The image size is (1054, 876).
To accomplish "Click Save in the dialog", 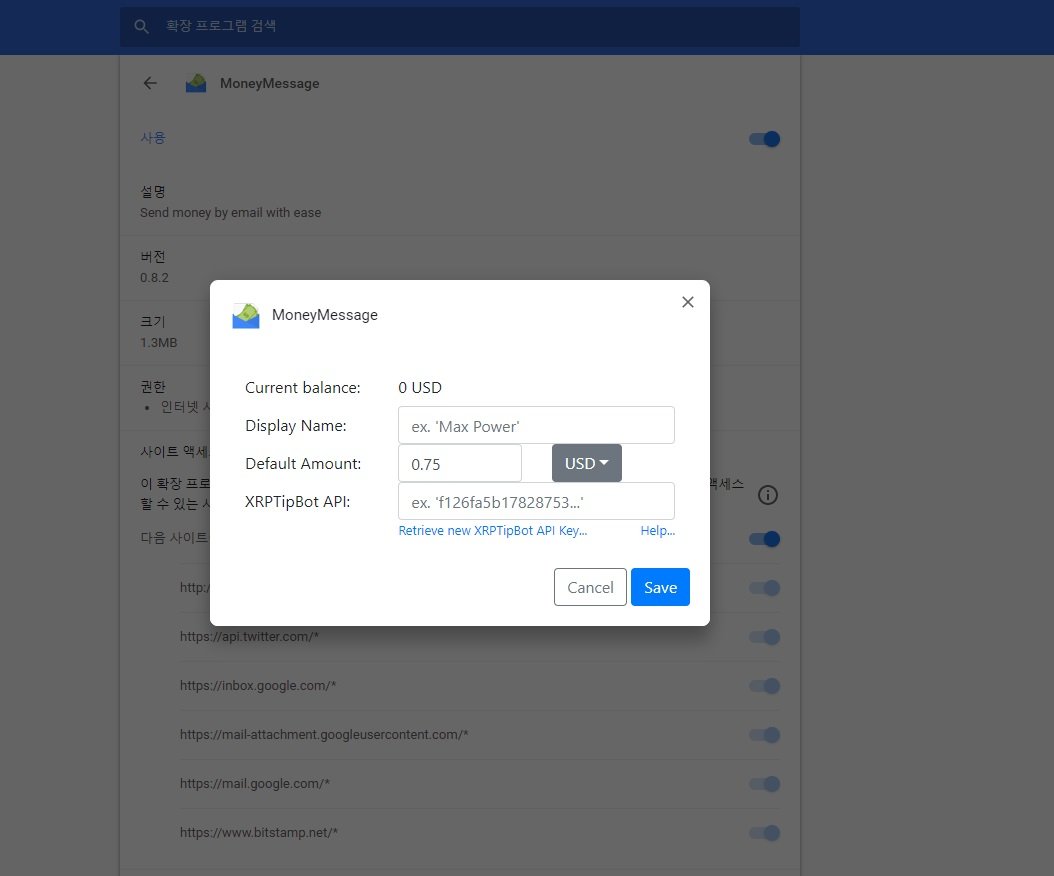I will pyautogui.click(x=660, y=587).
